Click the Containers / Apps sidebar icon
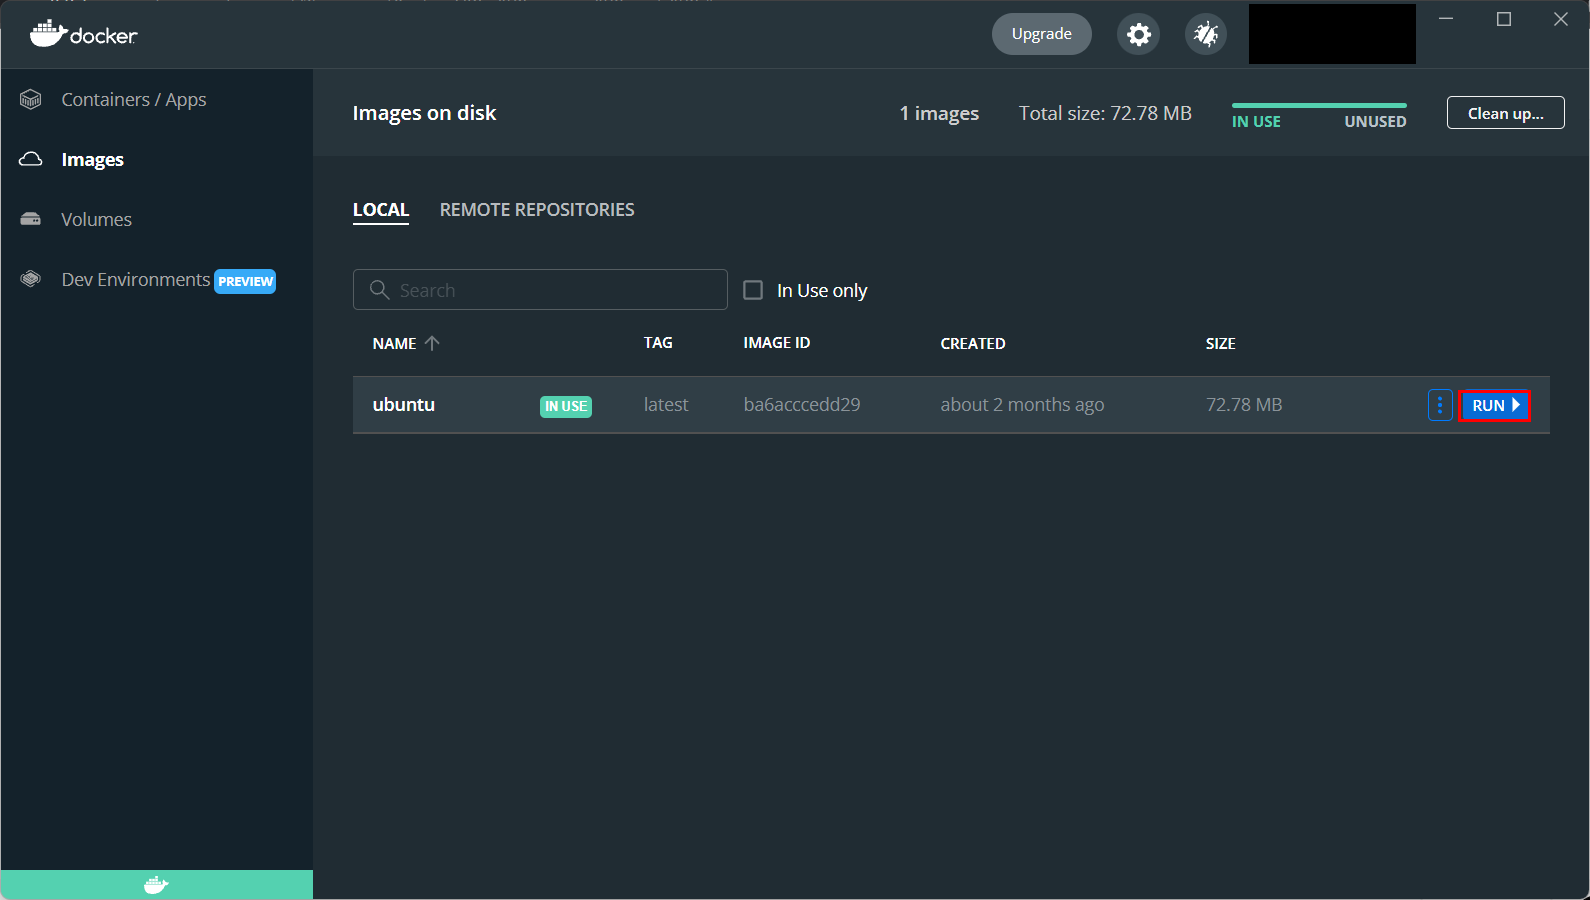This screenshot has height=900, width=1590. [31, 99]
